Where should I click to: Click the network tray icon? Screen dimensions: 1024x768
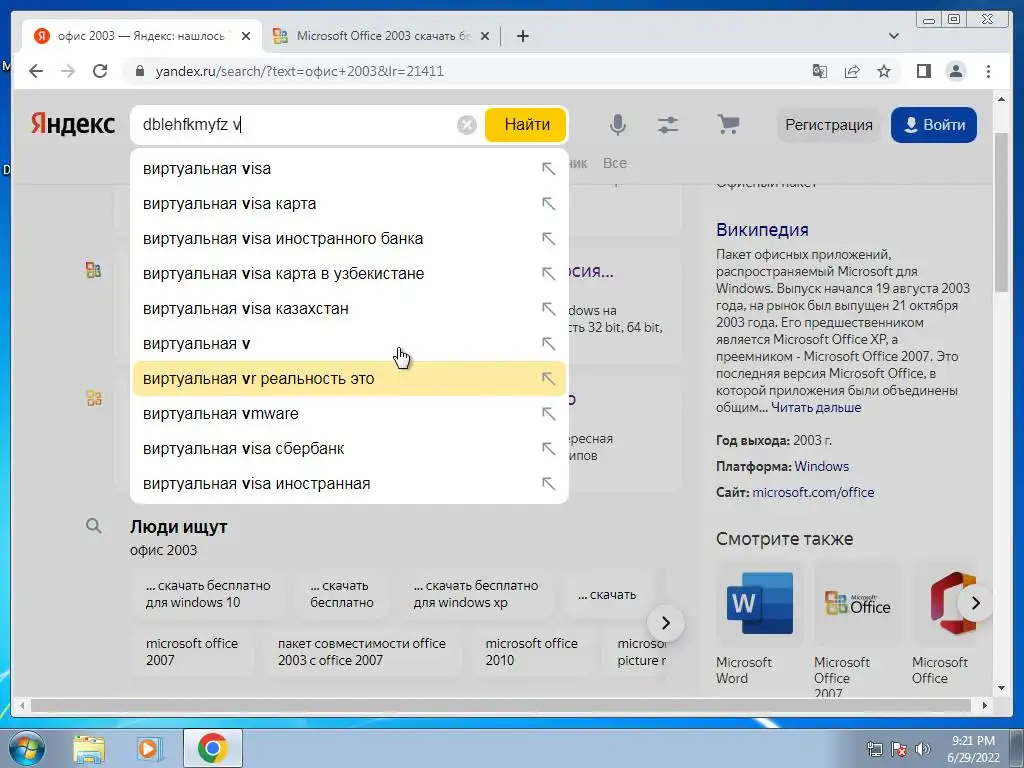coord(874,749)
